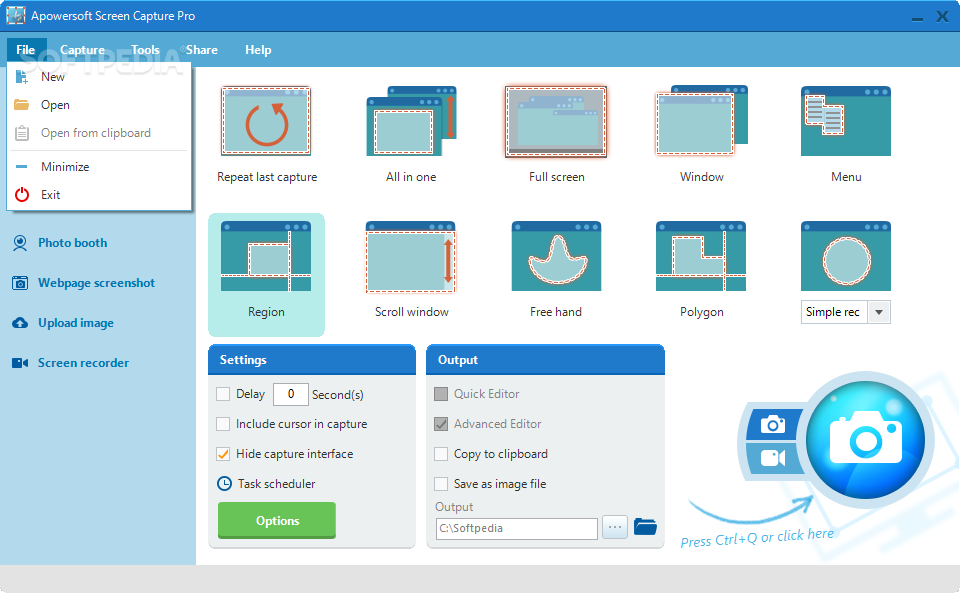Enable the Delay checkbox
This screenshot has width=960, height=593.
(223, 393)
